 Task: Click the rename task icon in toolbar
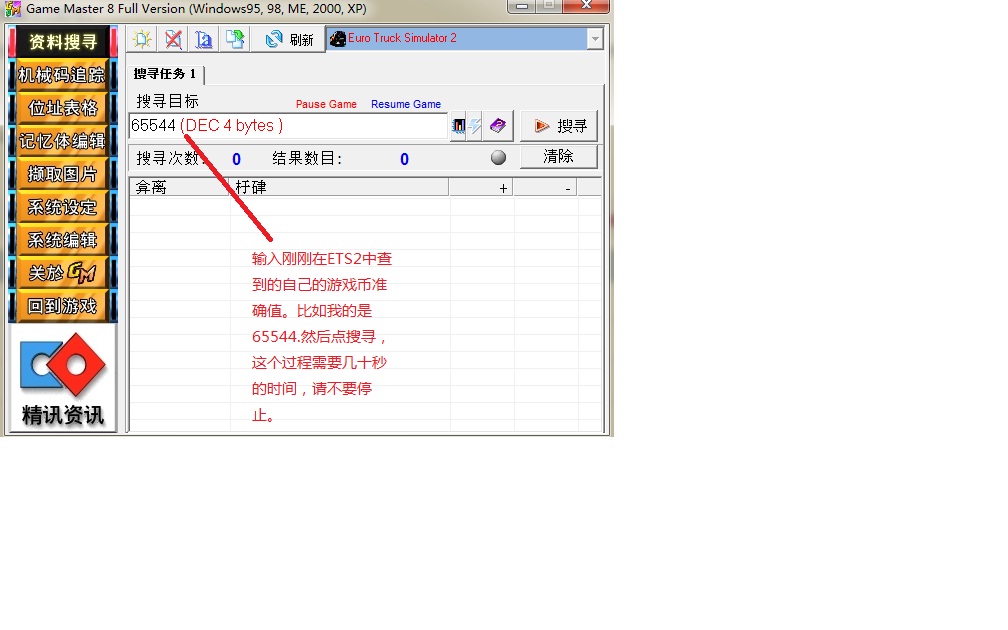click(x=204, y=39)
